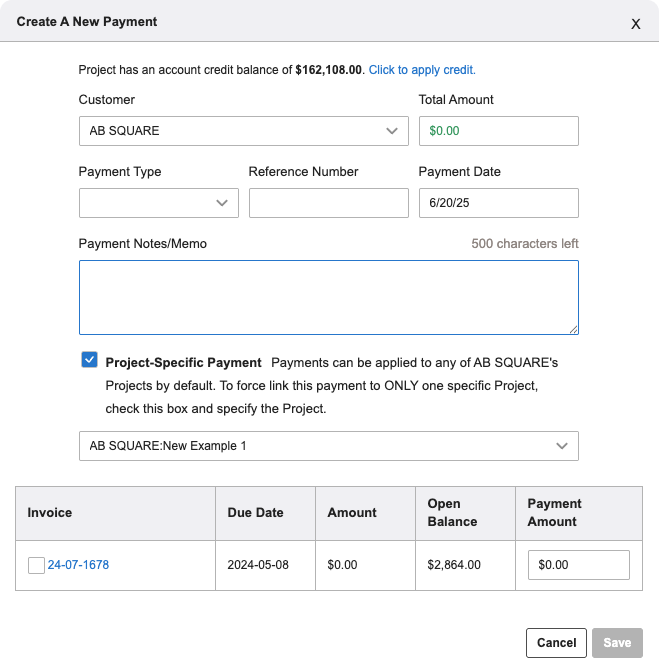Select the checkbox for invoice 24-07-1678
The image size is (659, 665).
pos(36,565)
